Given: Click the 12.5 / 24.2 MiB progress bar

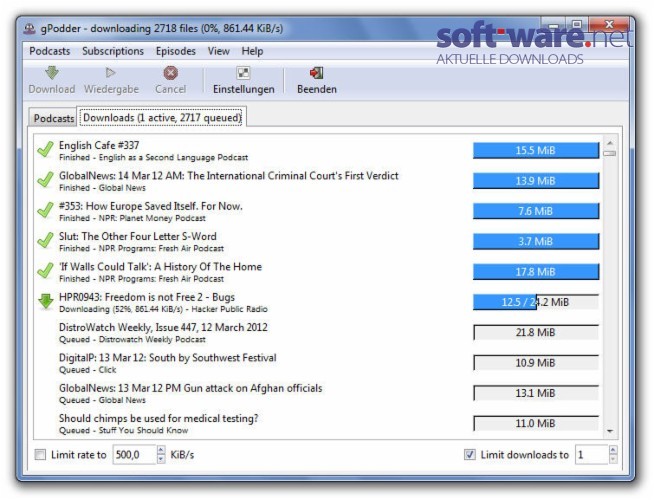Looking at the screenshot, I should coord(536,302).
